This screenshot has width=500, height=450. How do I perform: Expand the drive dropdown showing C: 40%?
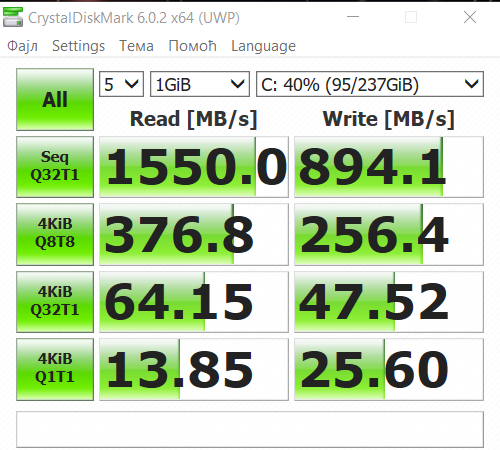(370, 84)
